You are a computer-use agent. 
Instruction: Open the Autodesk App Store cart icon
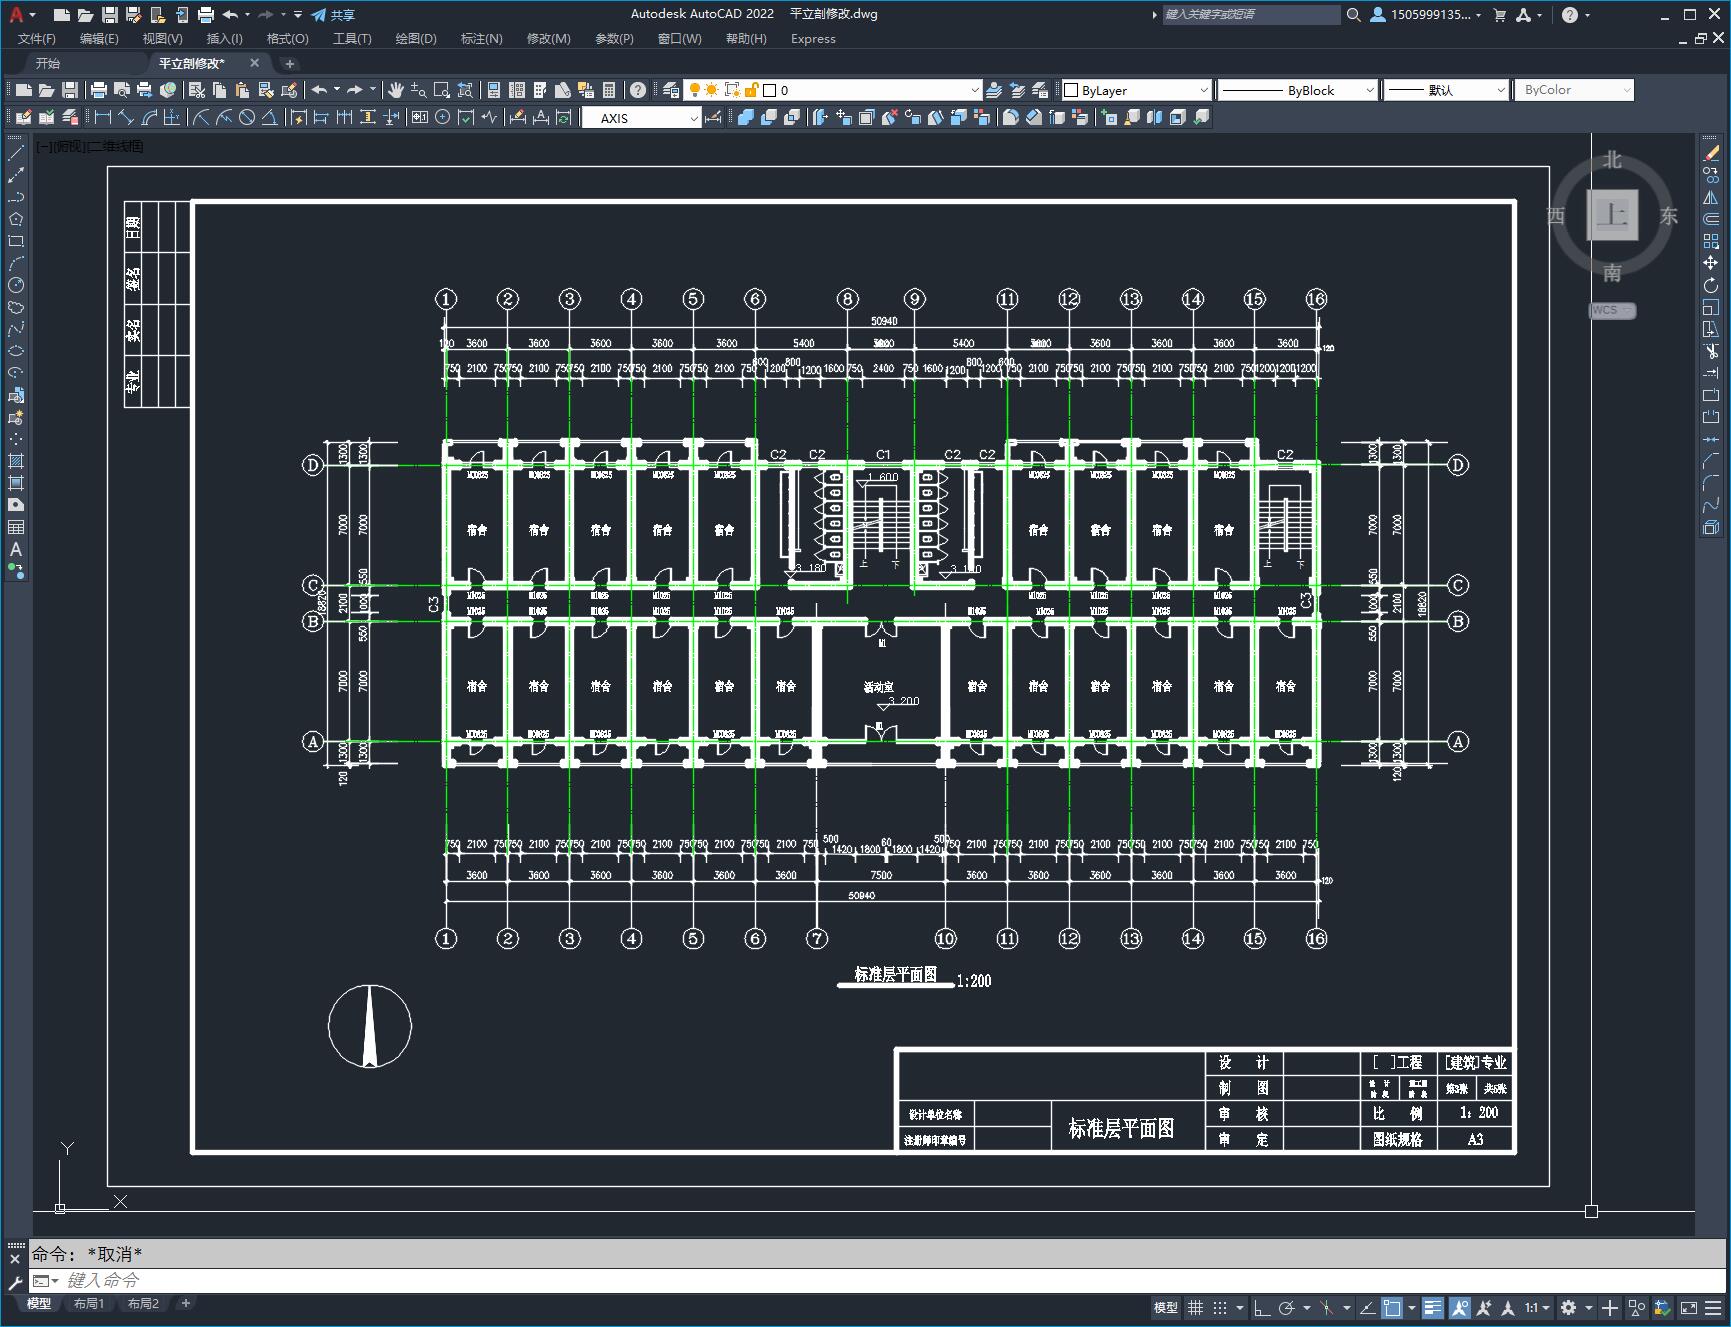1499,14
